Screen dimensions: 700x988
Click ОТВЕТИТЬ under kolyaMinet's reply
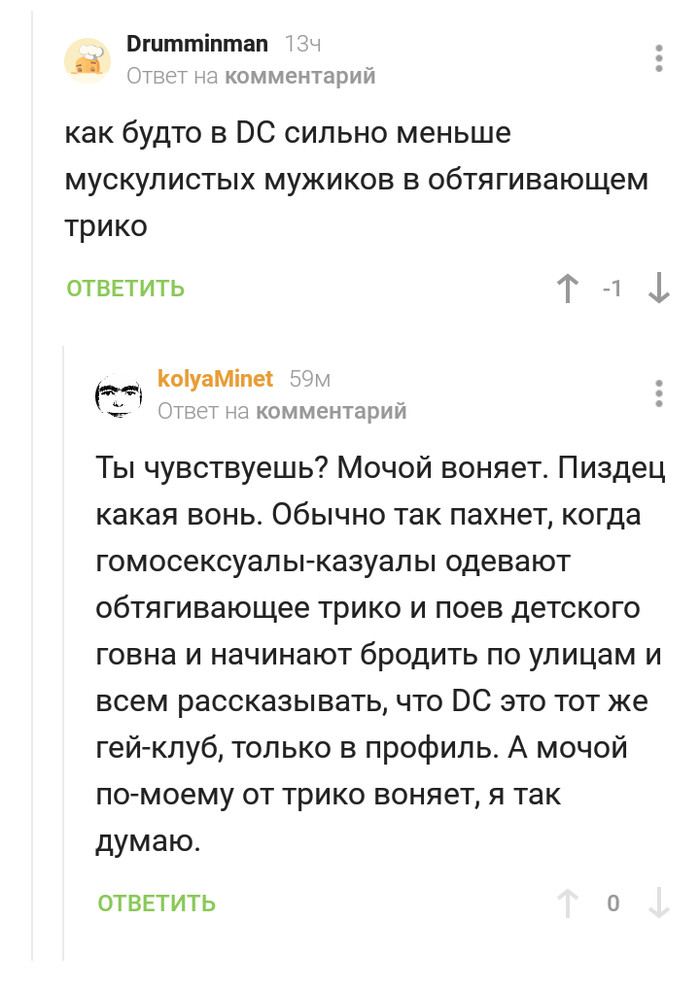157,904
